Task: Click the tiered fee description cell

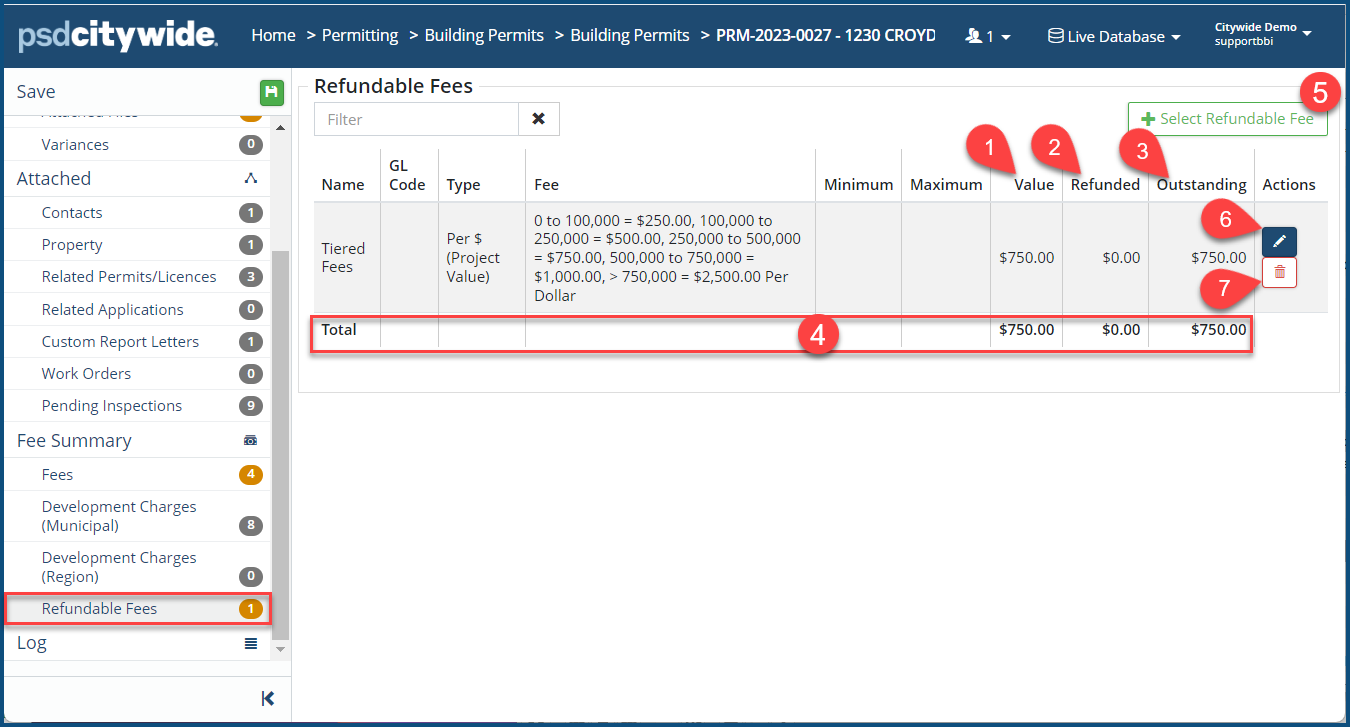Action: click(x=669, y=258)
